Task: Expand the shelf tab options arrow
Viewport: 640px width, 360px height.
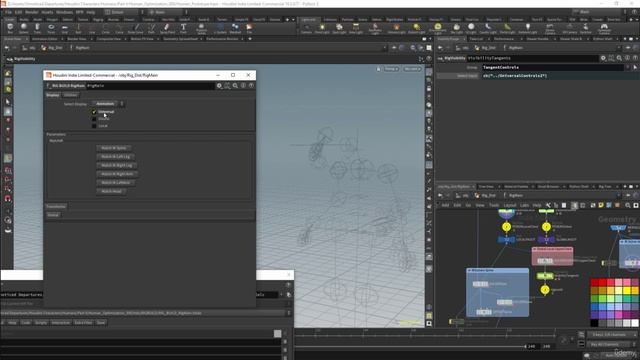Action: pyautogui.click(x=293, y=20)
